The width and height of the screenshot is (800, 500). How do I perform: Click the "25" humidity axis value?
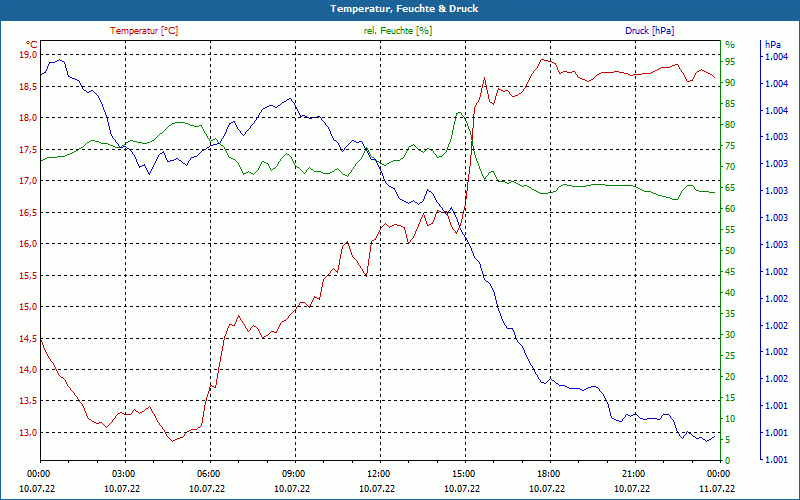[730, 356]
